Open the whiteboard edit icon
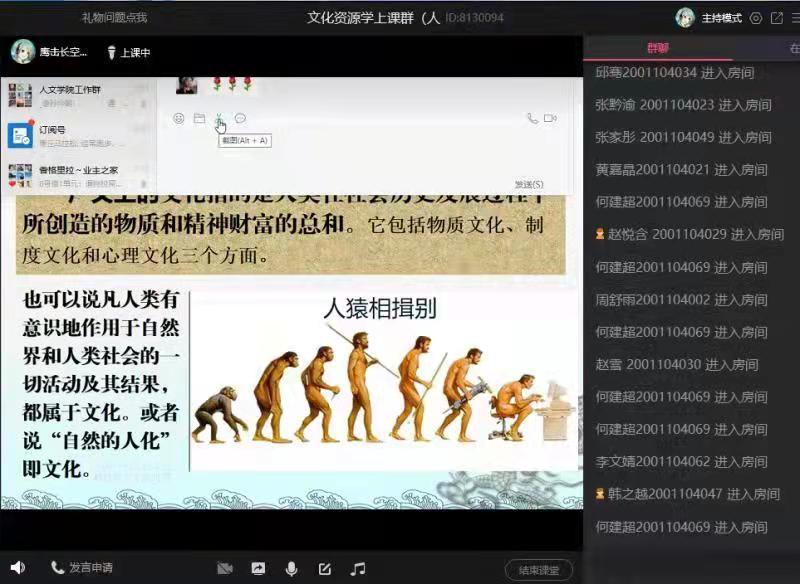This screenshot has width=800, height=584. (324, 568)
